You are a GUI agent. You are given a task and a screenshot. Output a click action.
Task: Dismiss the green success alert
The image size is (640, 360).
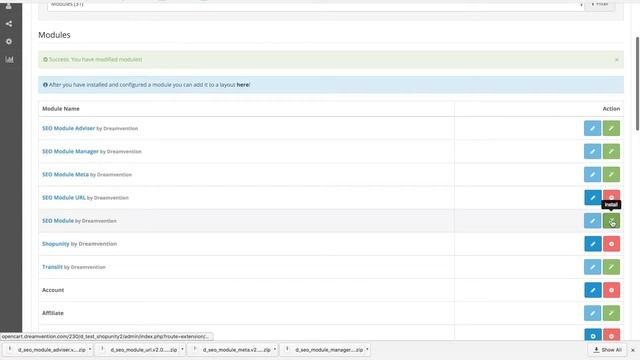coord(616,60)
